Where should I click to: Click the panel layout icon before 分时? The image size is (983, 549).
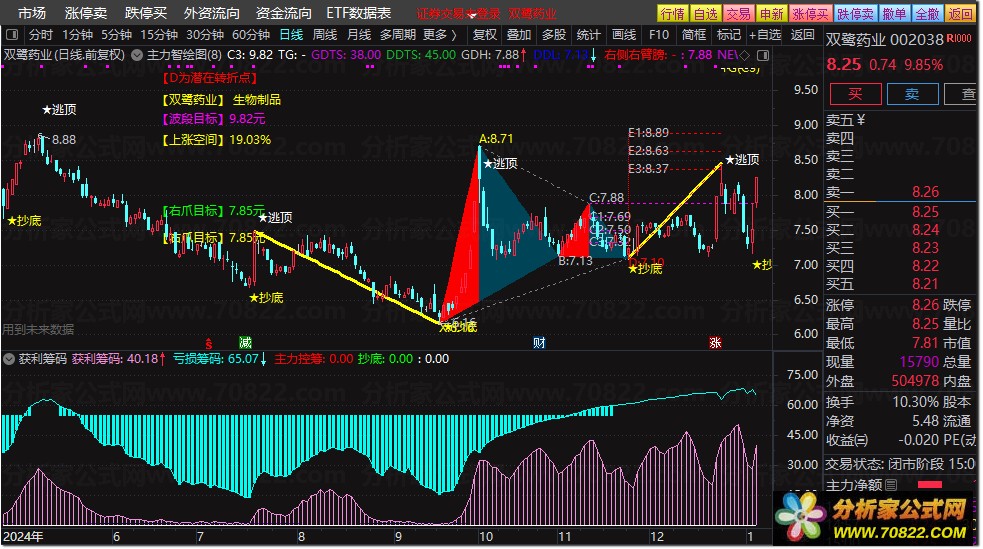[x=12, y=35]
